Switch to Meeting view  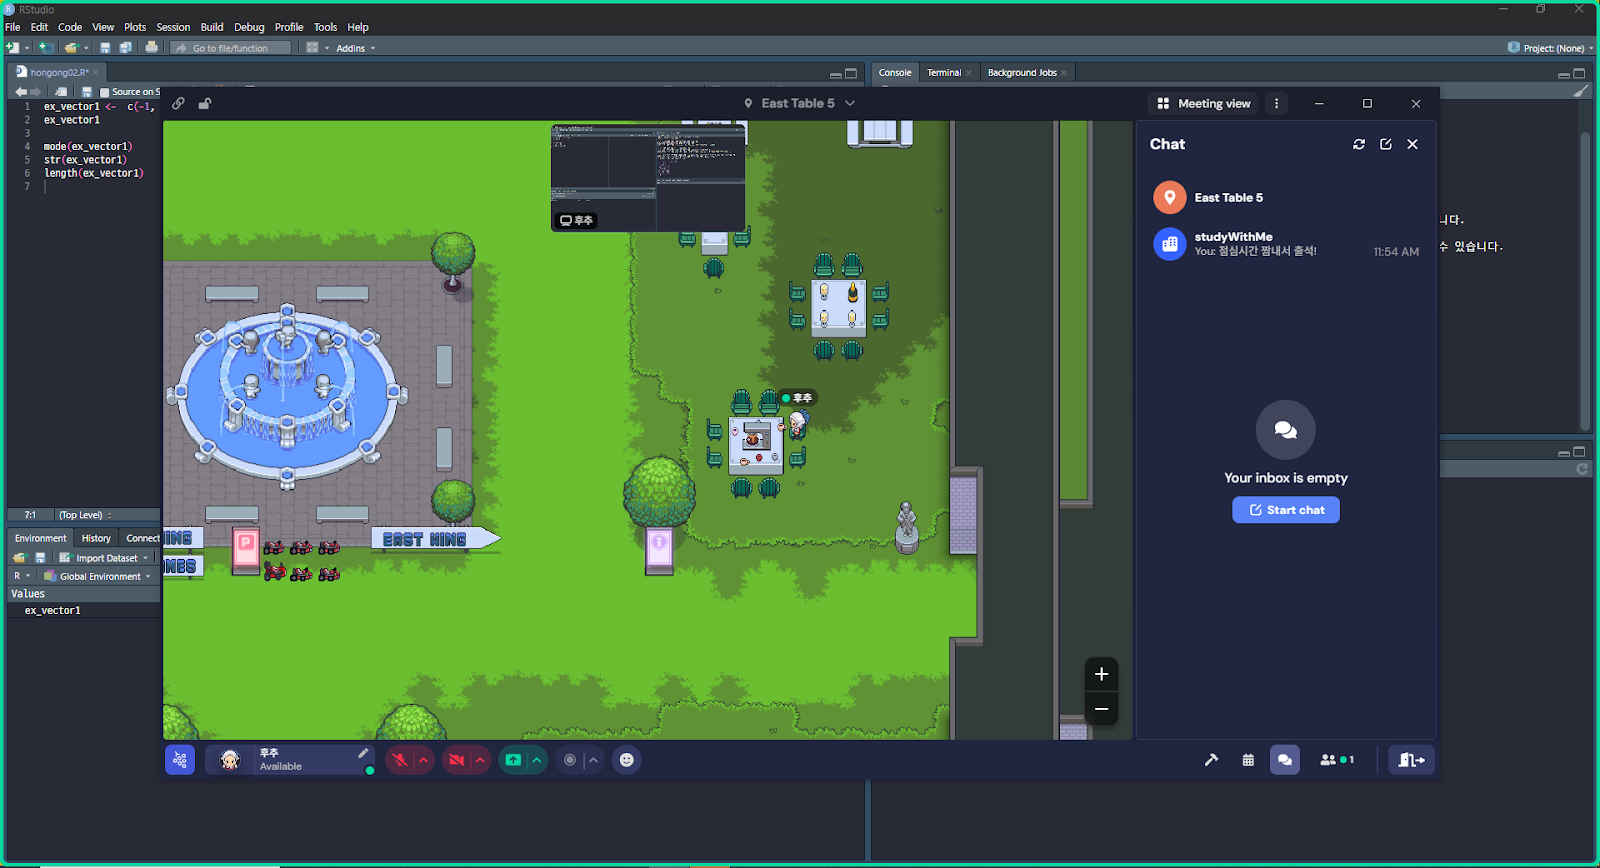coord(1204,103)
